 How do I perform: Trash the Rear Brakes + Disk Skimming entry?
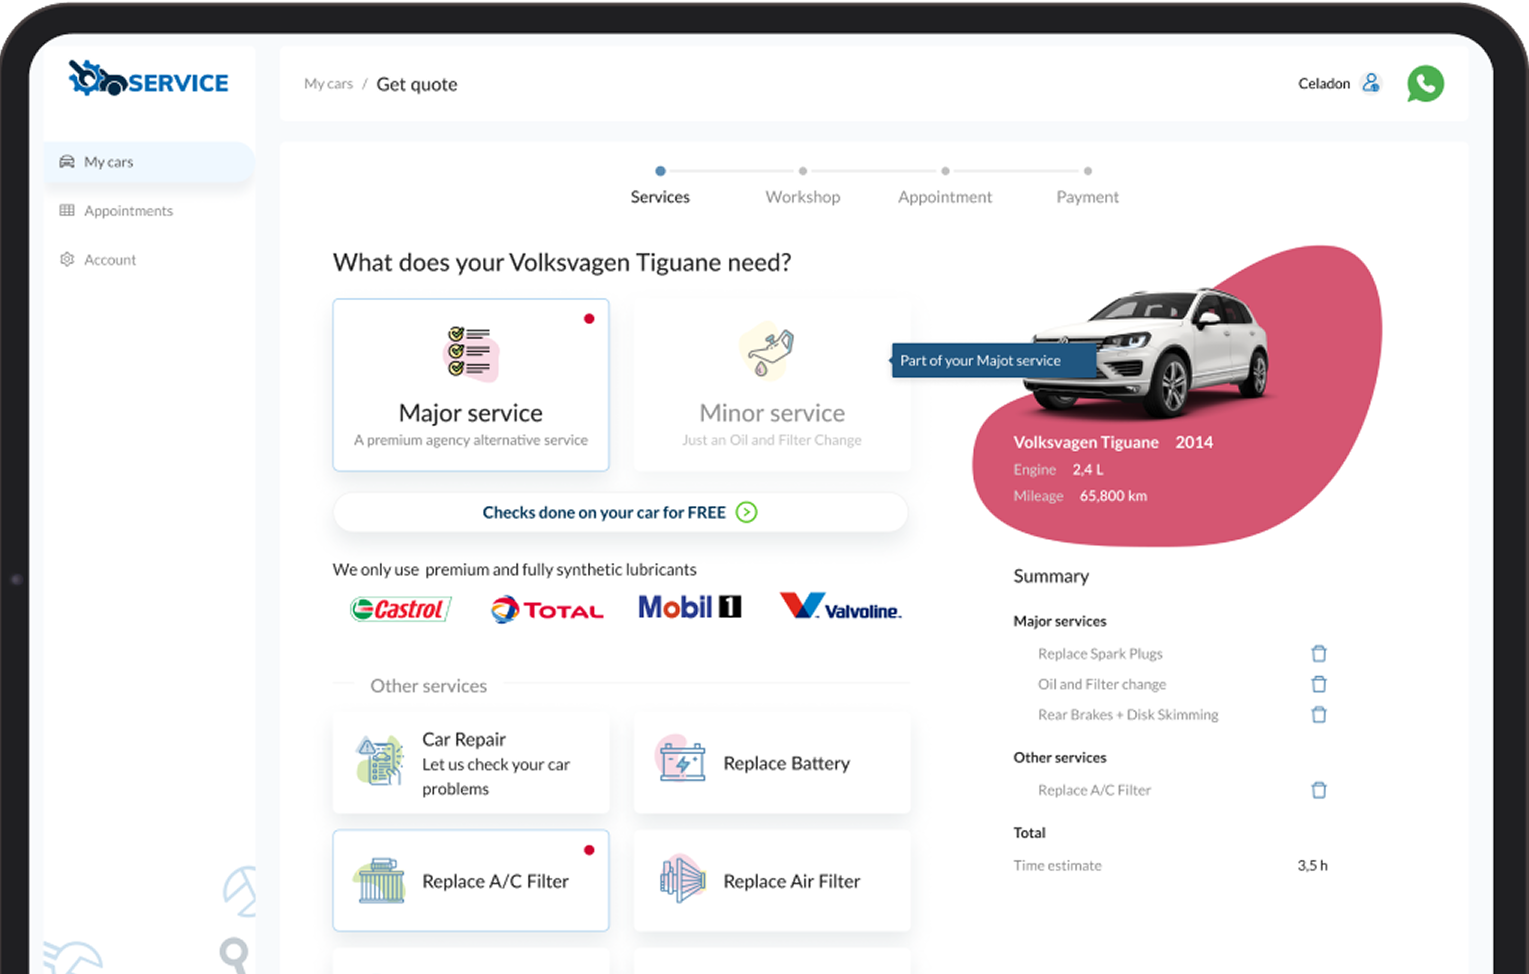point(1319,714)
